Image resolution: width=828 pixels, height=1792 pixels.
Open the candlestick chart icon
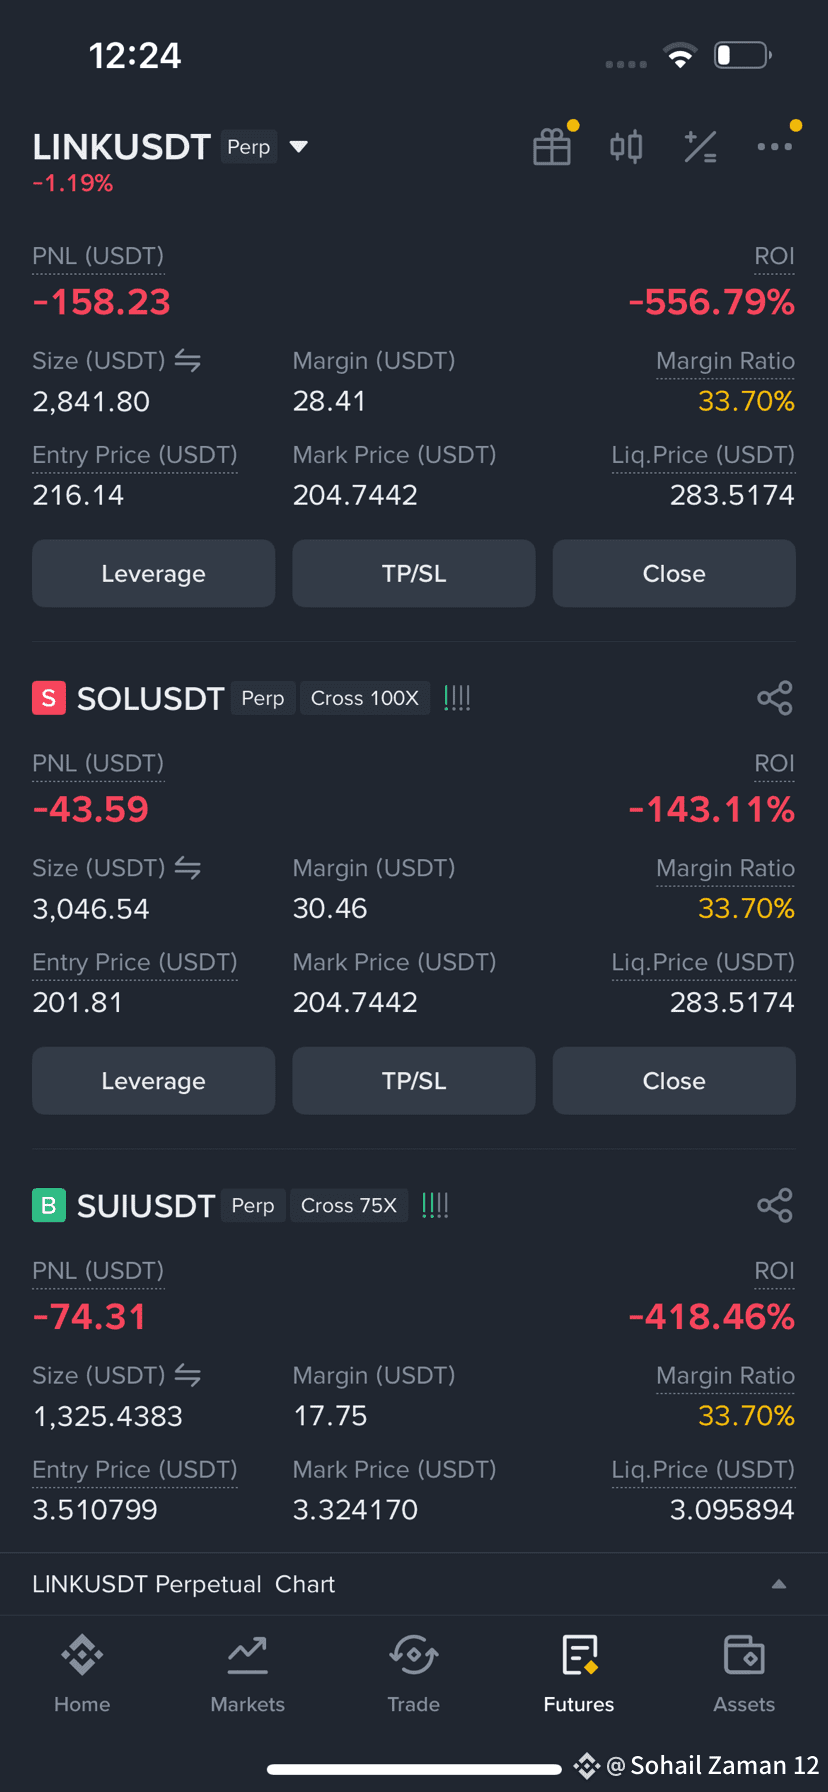pos(626,147)
